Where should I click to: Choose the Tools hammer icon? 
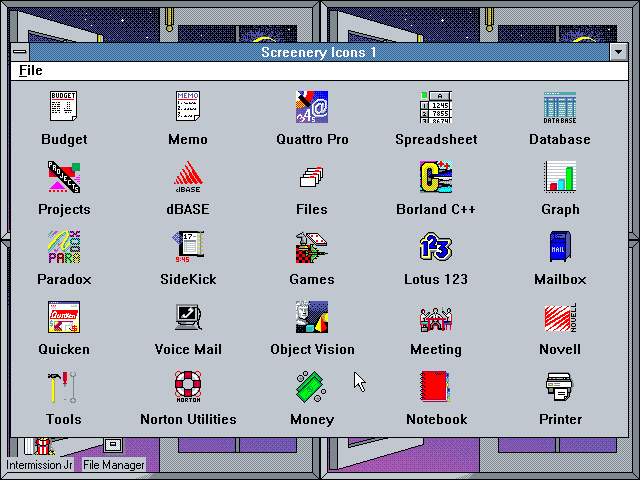62,387
